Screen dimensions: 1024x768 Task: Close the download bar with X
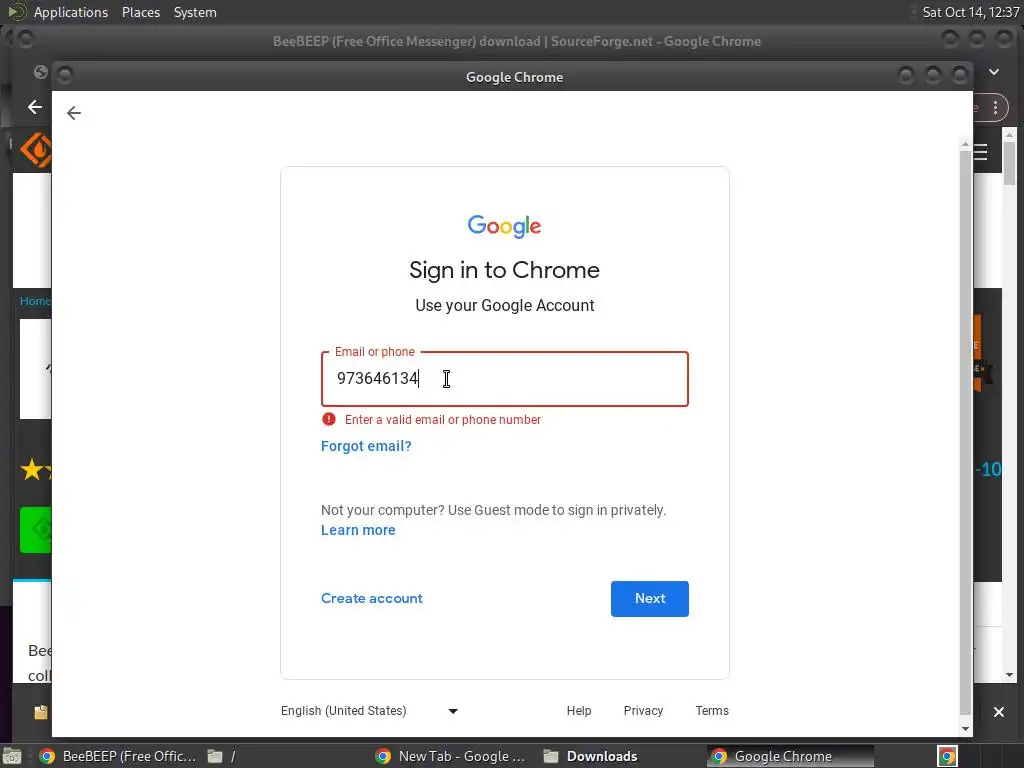click(x=999, y=712)
